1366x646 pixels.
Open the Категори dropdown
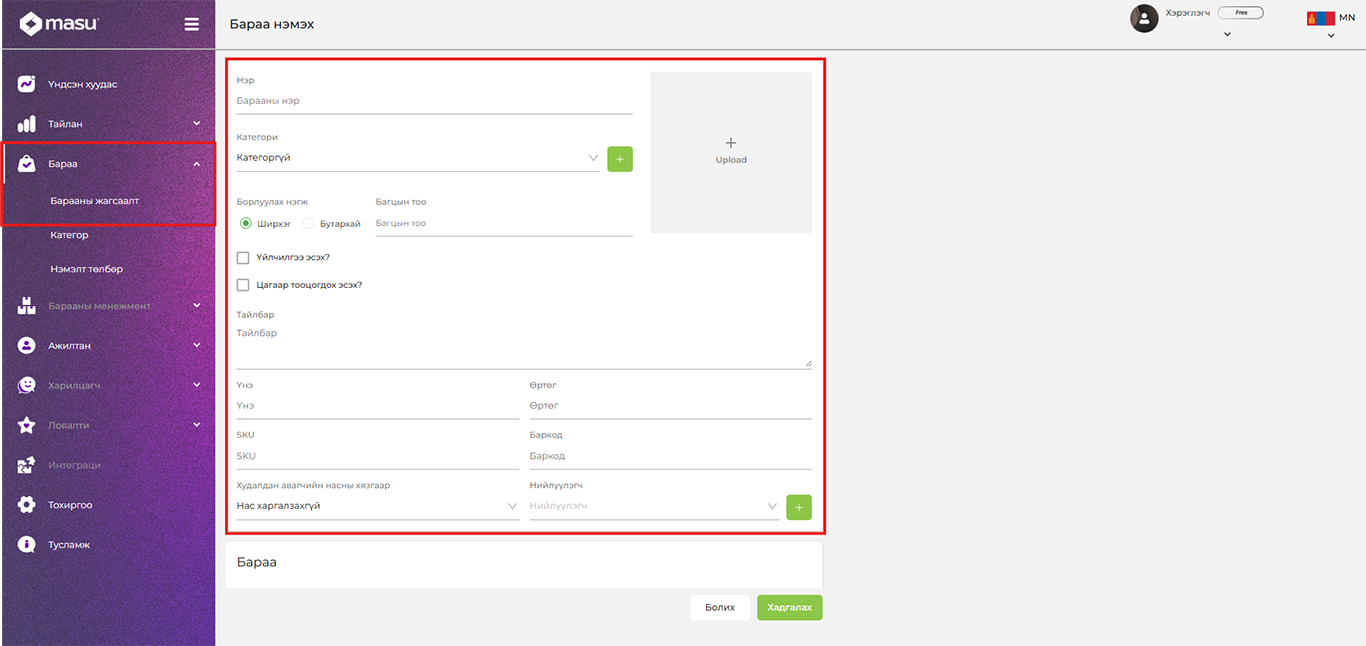click(x=417, y=158)
